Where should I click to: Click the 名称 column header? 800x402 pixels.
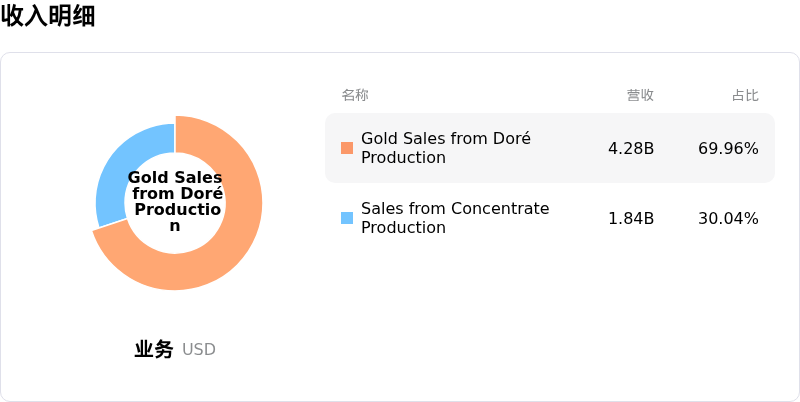[355, 95]
